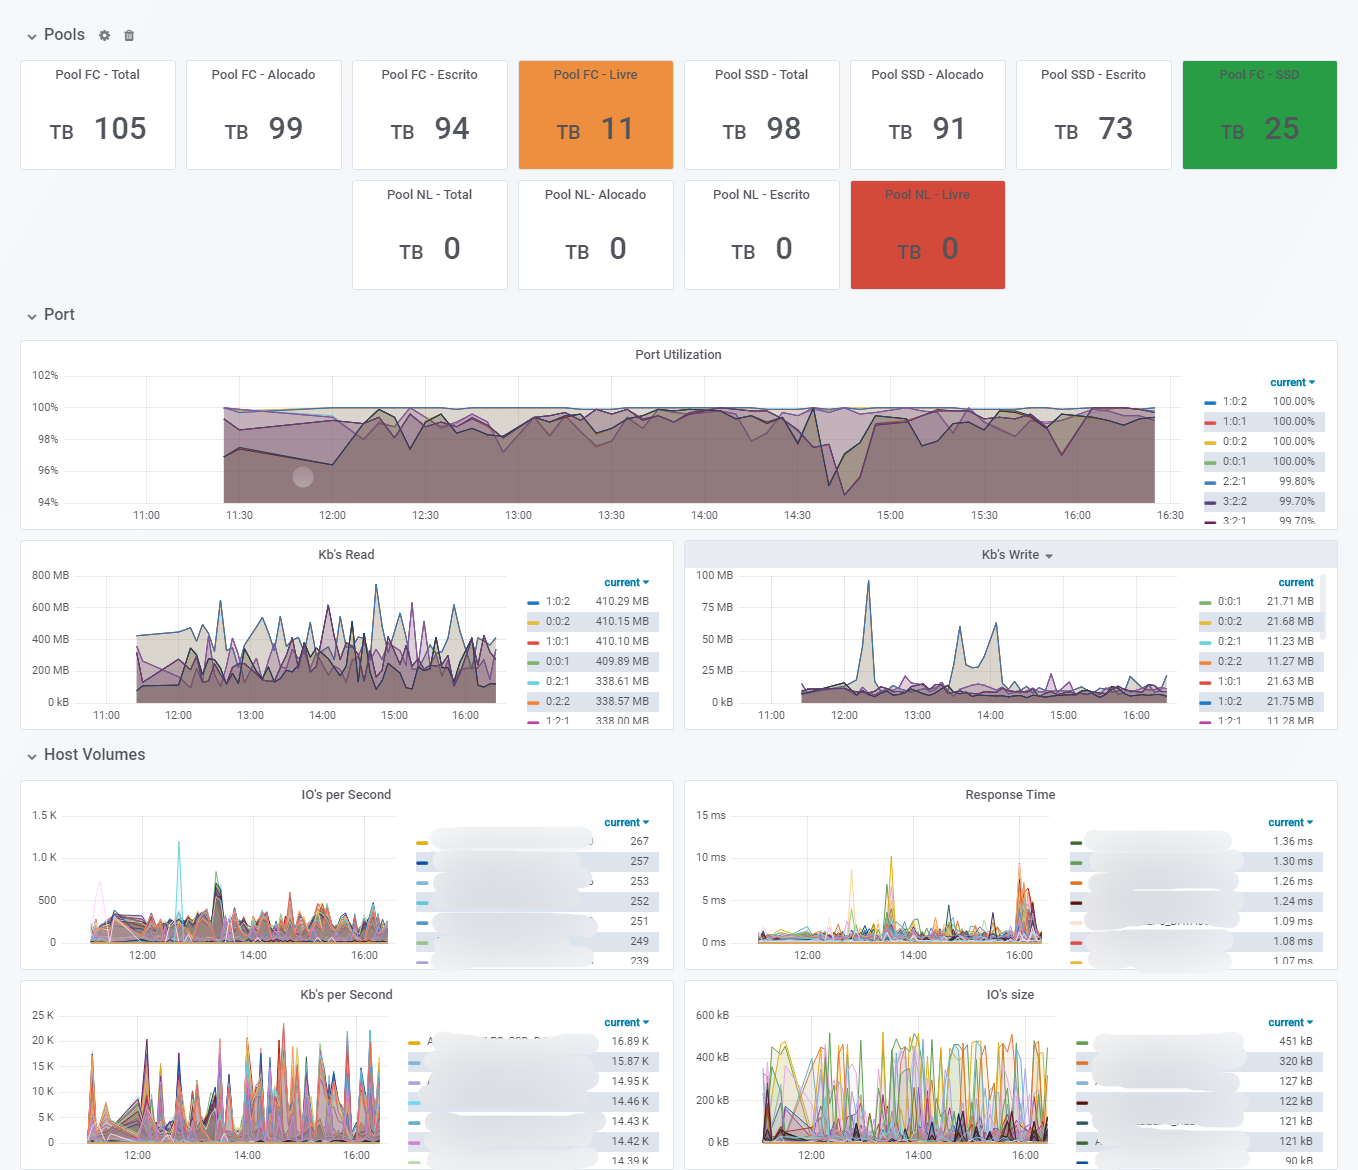This screenshot has width=1358, height=1170.
Task: Open Pool SSD - Alocado panel menu
Action: coord(927,75)
